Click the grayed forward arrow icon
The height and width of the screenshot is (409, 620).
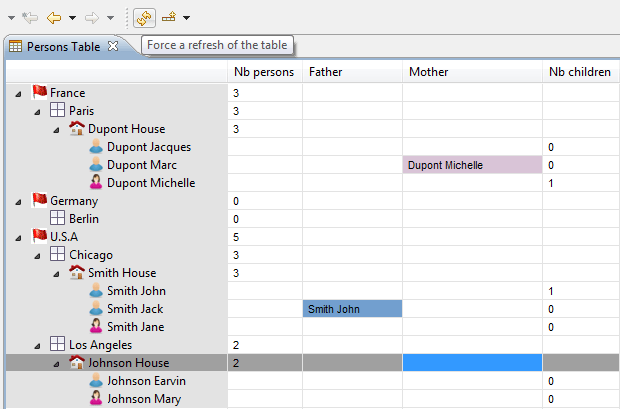point(92,18)
